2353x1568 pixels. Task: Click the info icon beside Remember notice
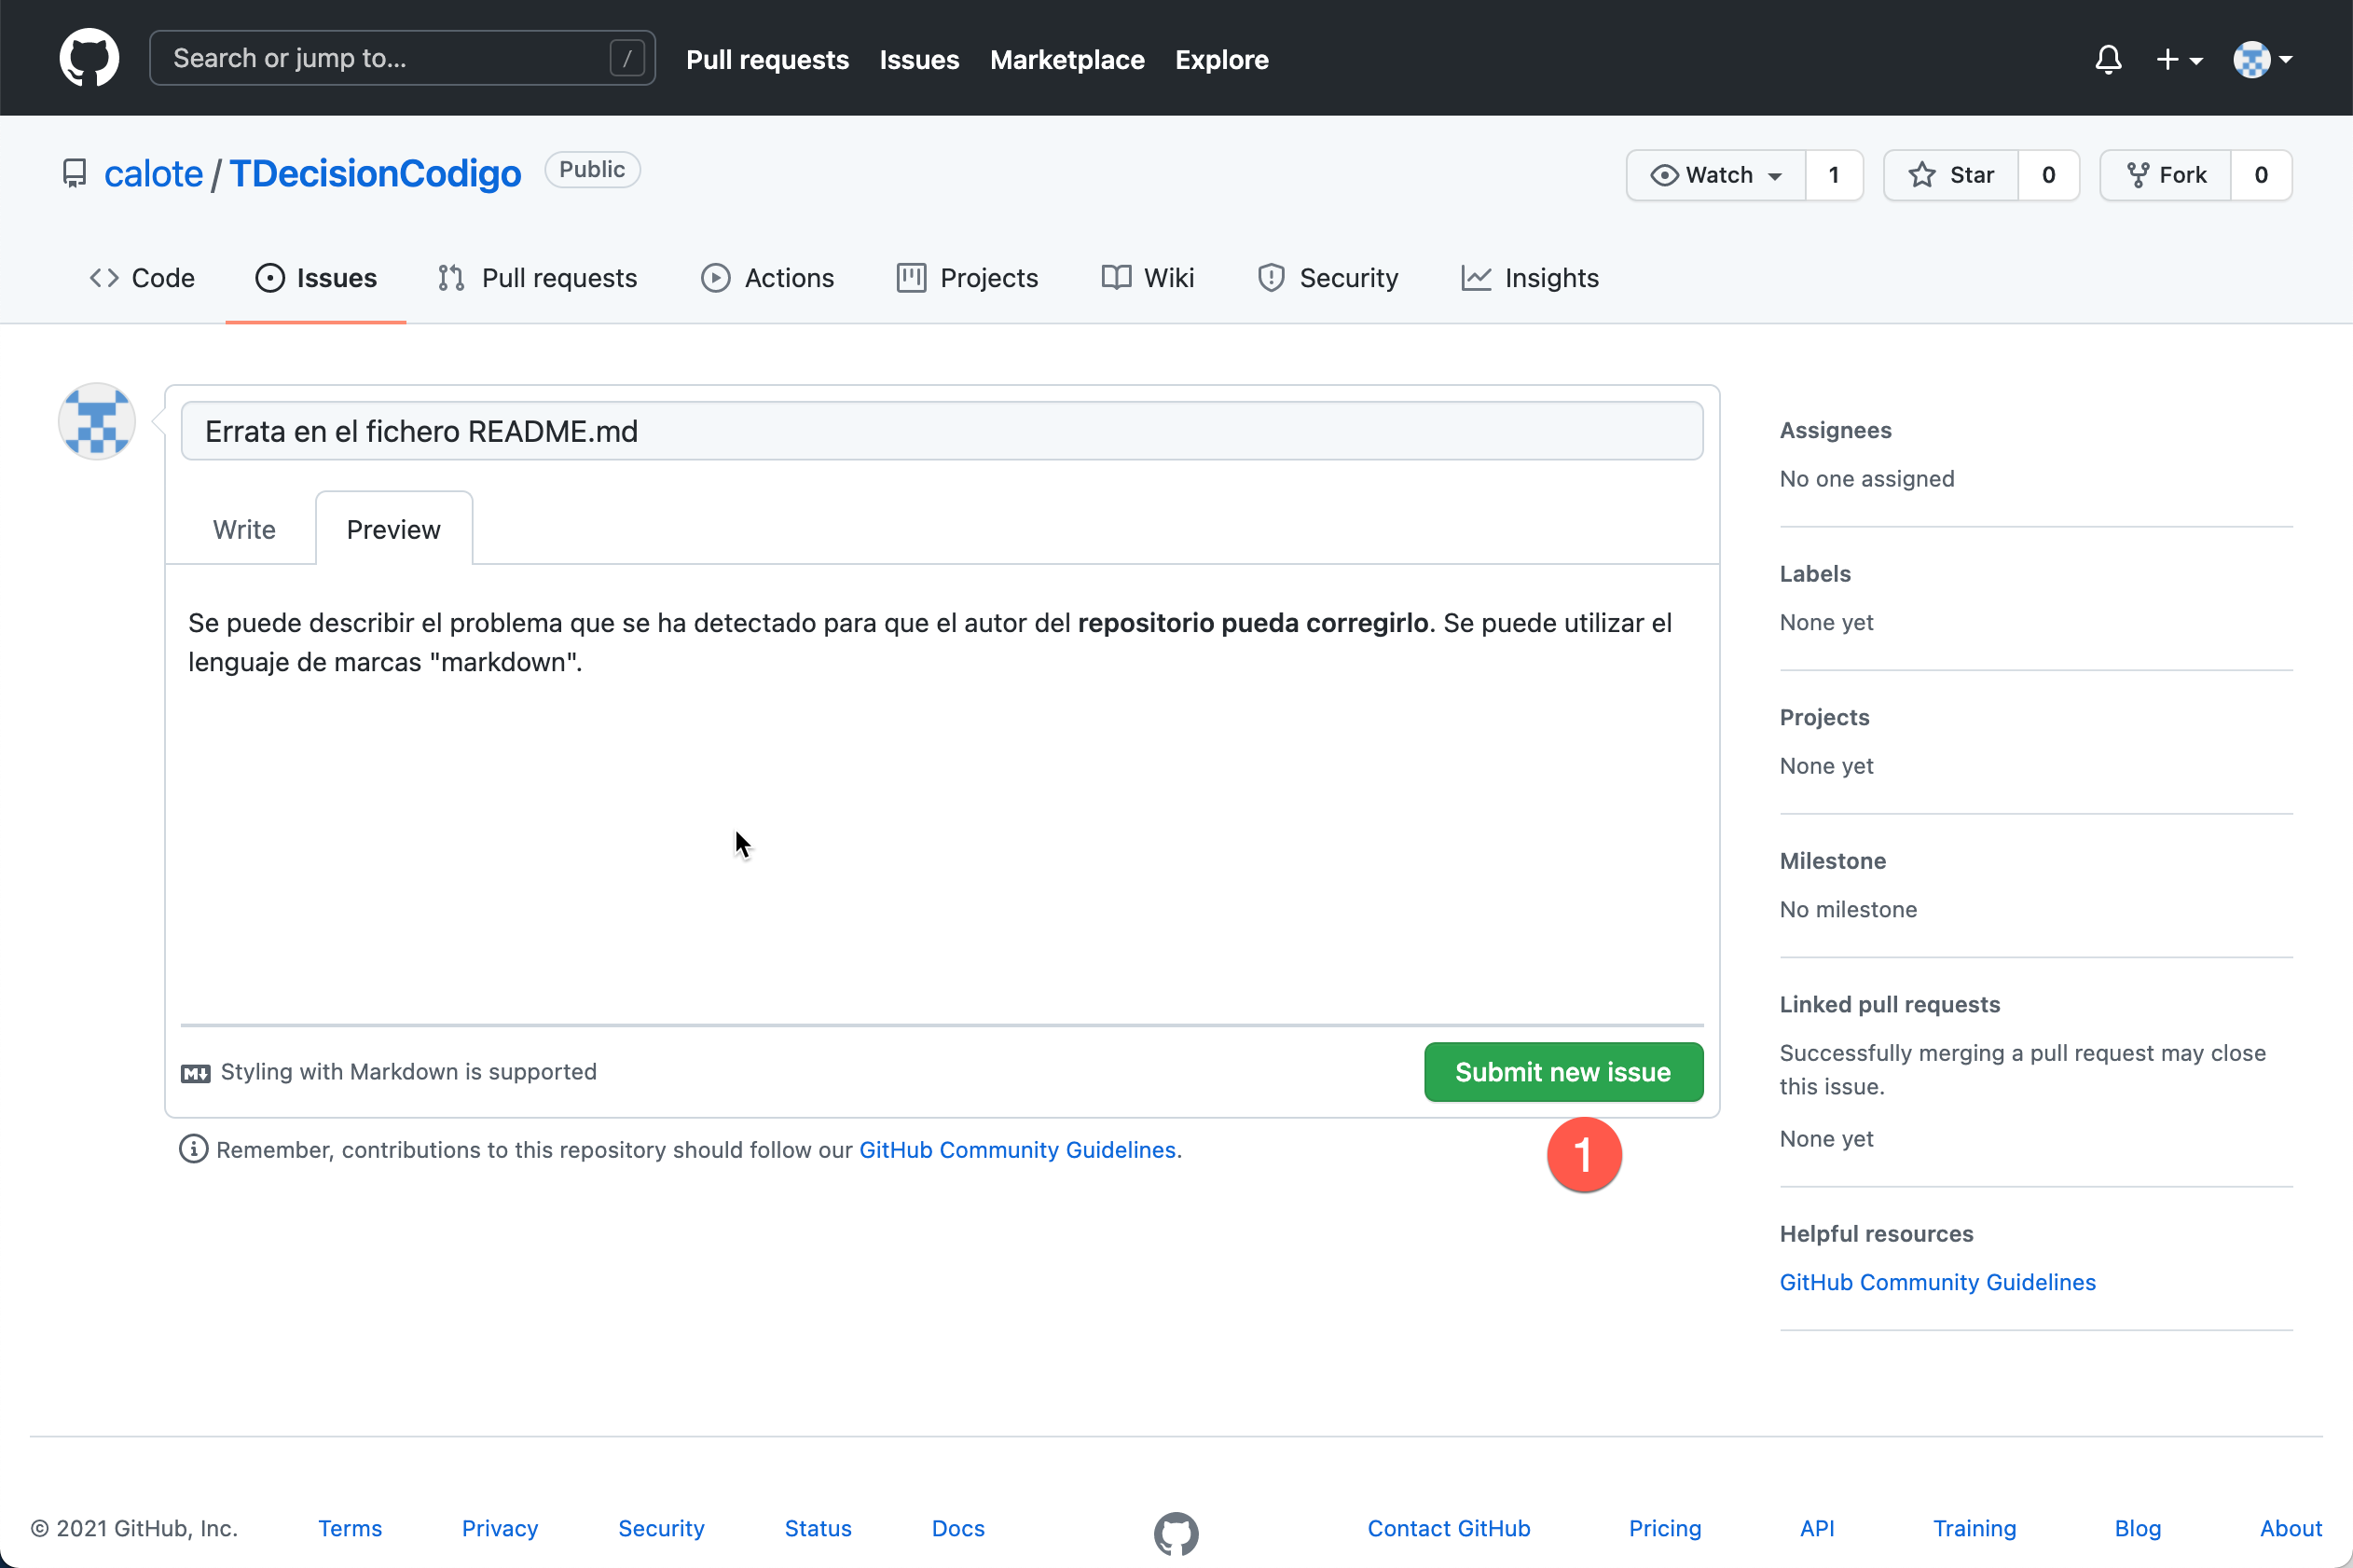(x=193, y=1150)
